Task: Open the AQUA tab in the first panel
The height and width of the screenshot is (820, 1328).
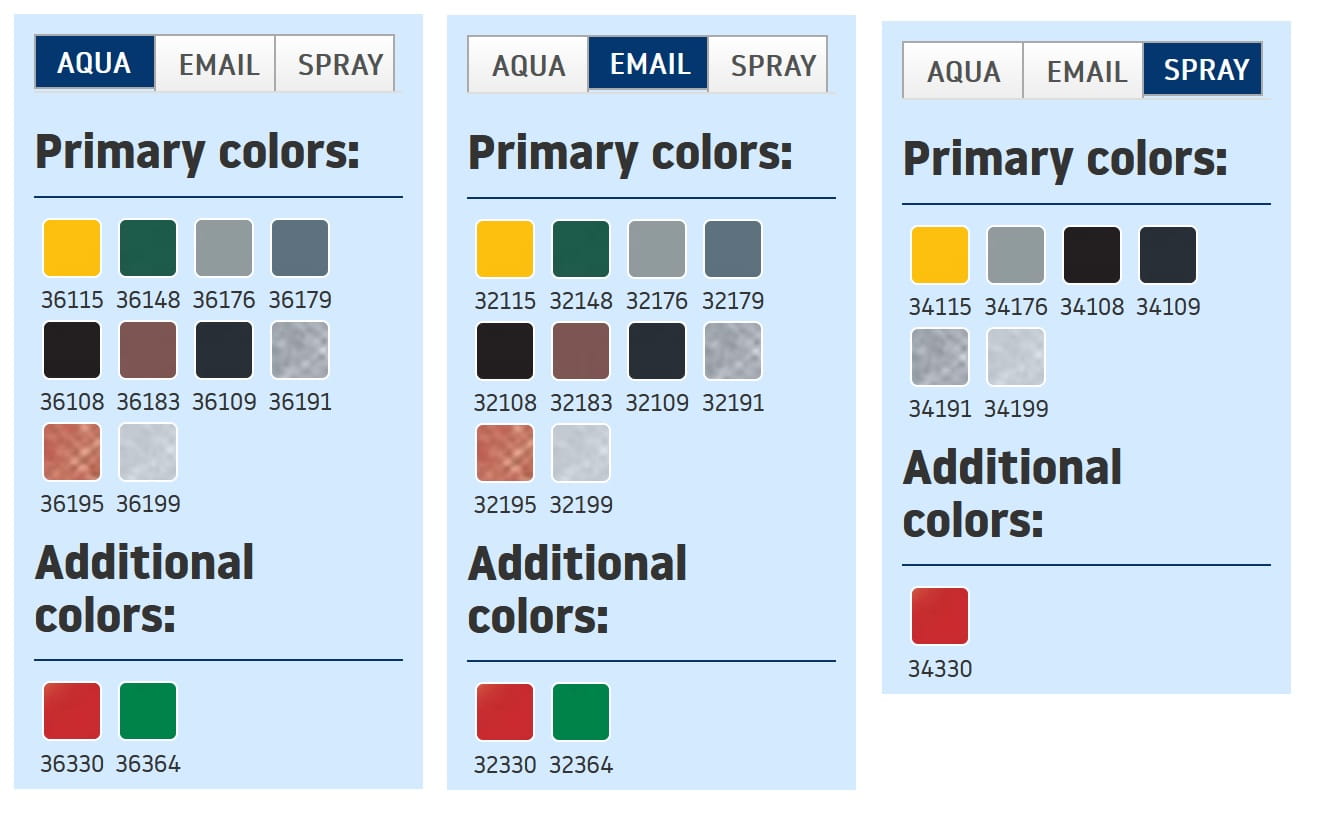Action: (95, 63)
